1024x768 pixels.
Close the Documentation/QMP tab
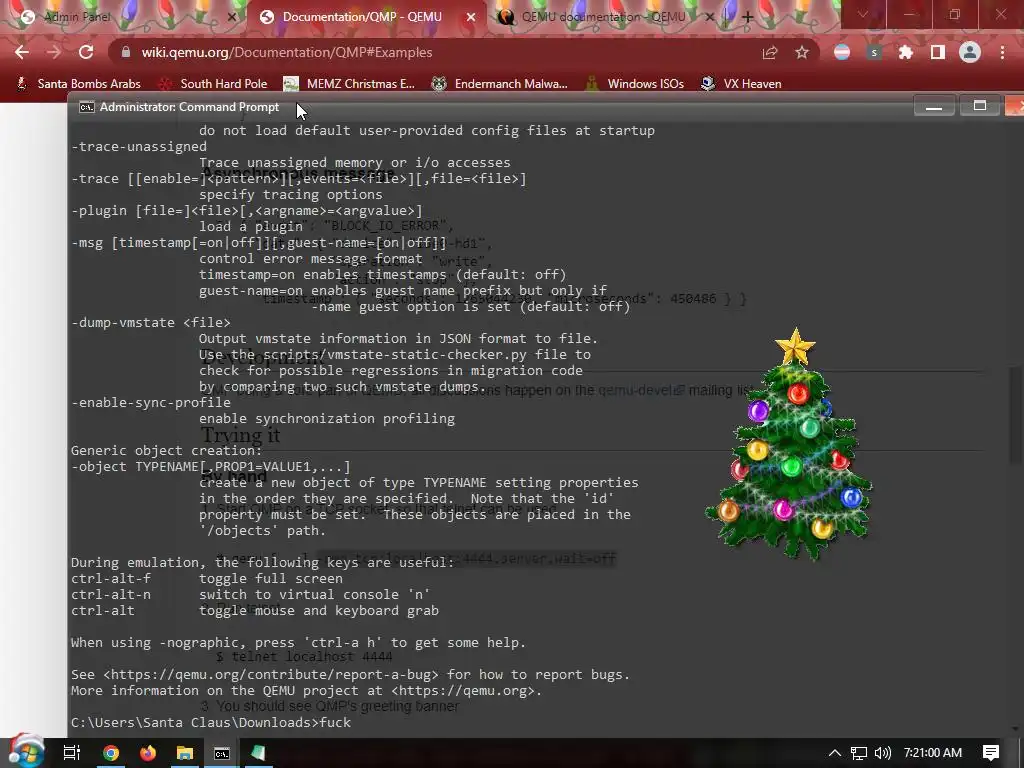click(x=471, y=18)
